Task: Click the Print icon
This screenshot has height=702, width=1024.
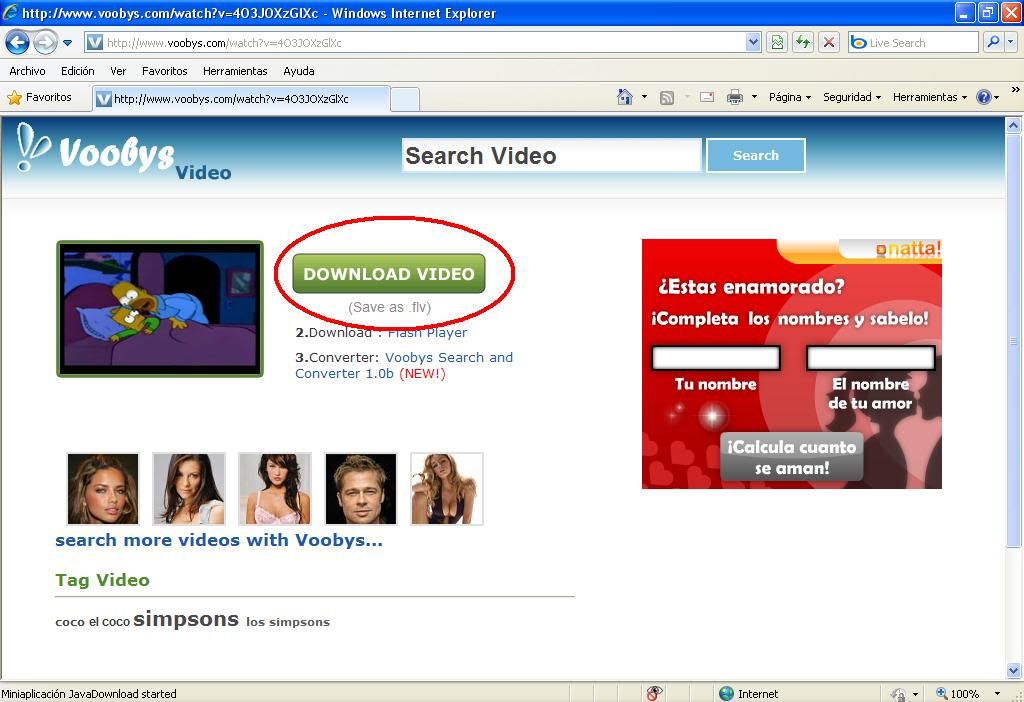Action: coord(735,97)
